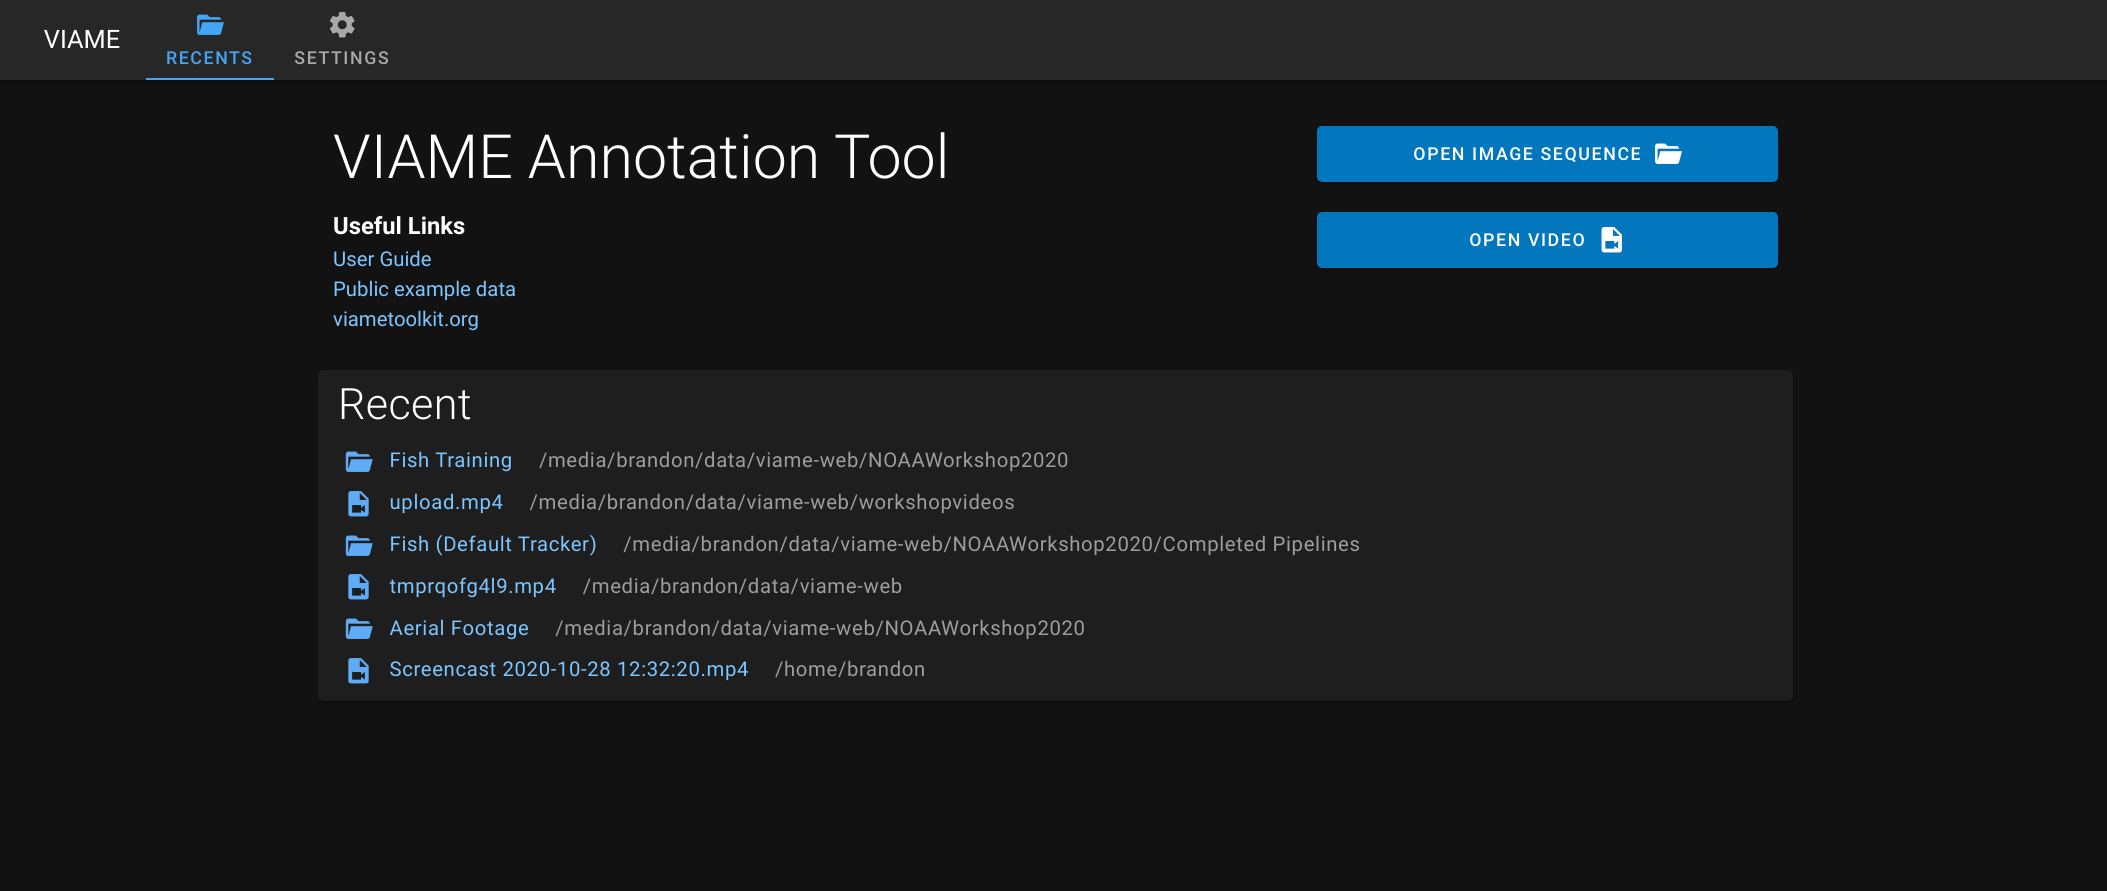Open recent video upload.mp4
The height and width of the screenshot is (891, 2107).
(446, 502)
